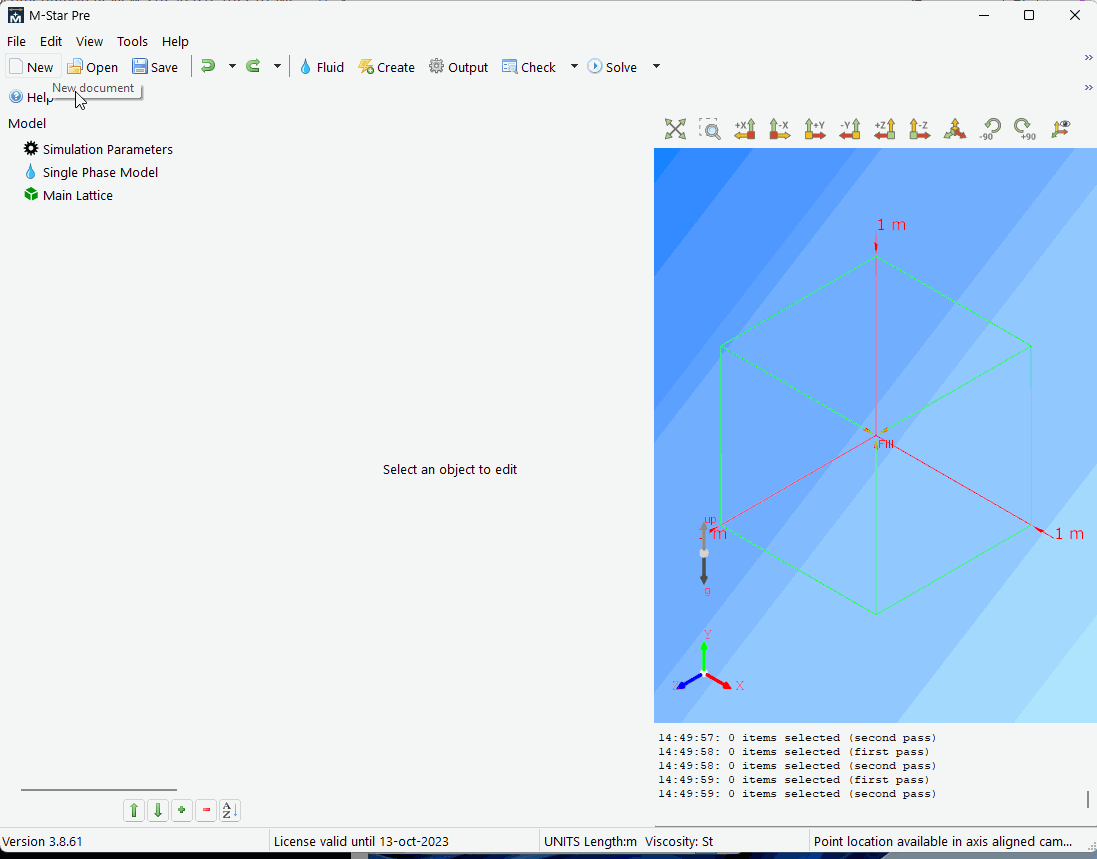Open the File menu
Screen dimensions: 1097x859
point(16,41)
